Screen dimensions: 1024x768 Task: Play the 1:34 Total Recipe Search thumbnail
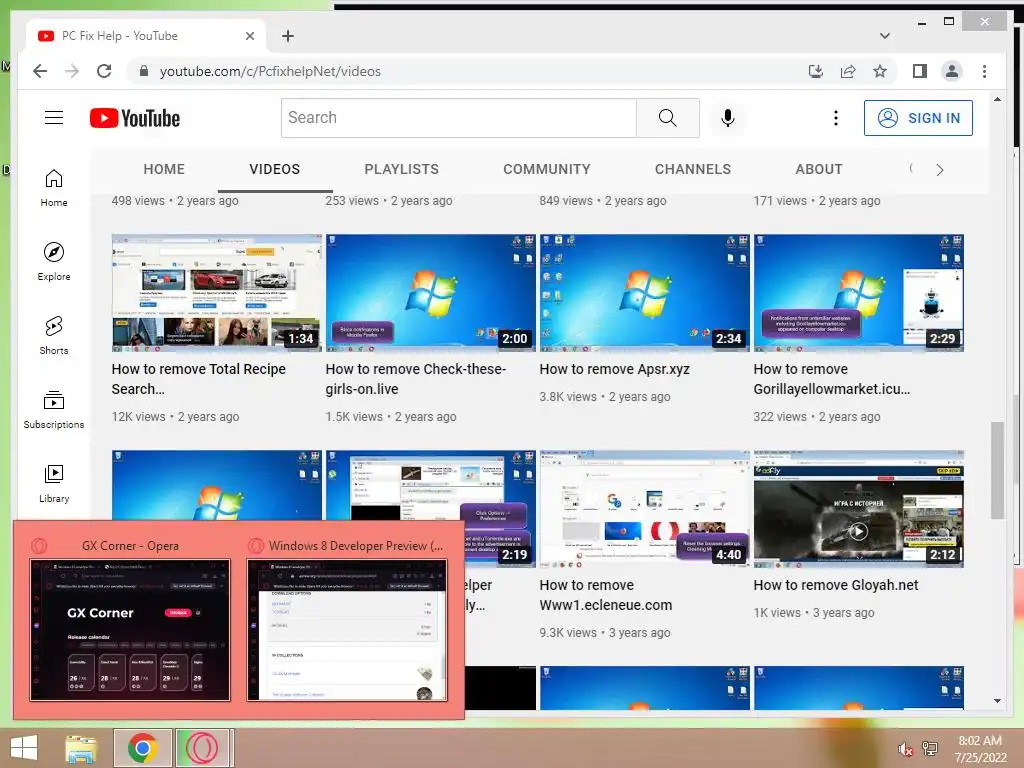click(217, 293)
